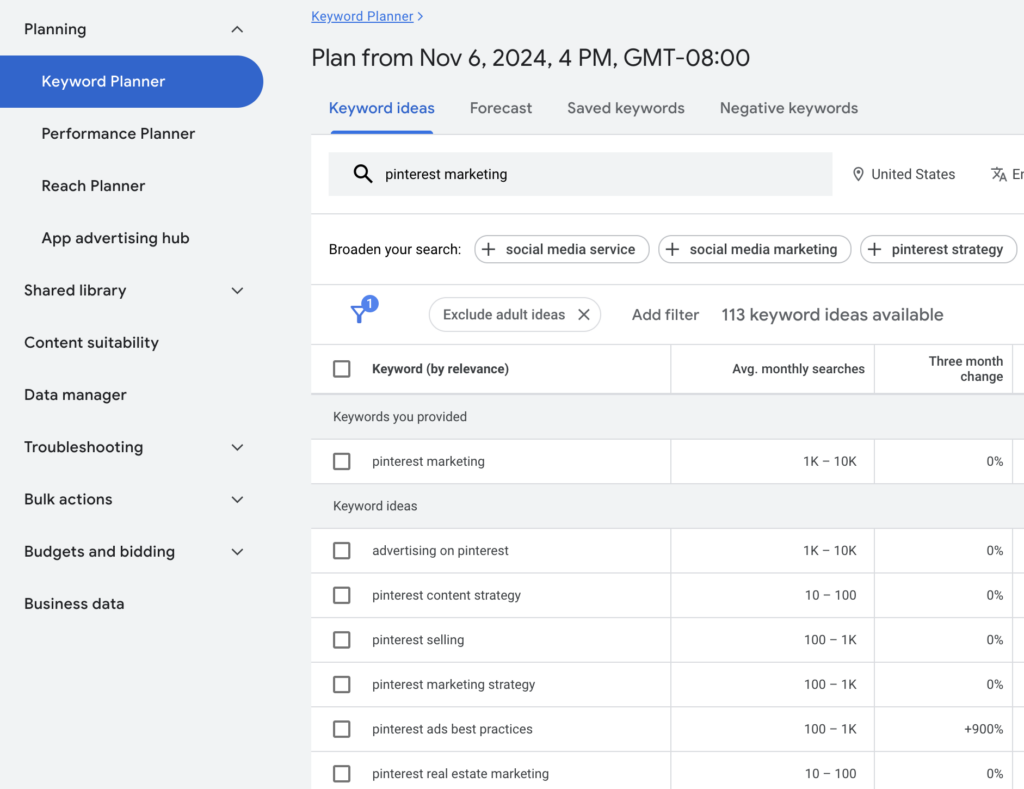Image resolution: width=1024 pixels, height=789 pixels.
Task: Sort by Three month change header
Action: [966, 369]
